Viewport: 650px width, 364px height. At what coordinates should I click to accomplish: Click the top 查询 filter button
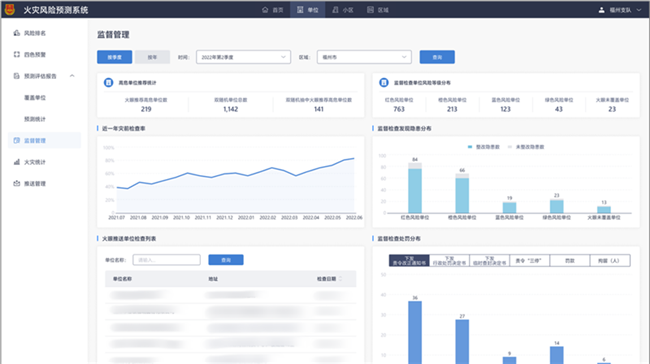[437, 57]
